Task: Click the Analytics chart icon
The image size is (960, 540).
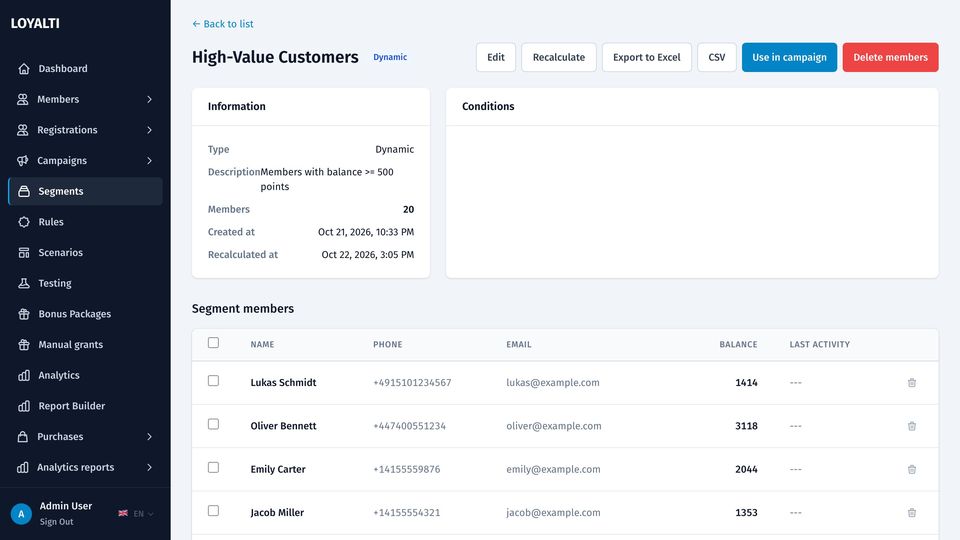Action: click(x=24, y=375)
